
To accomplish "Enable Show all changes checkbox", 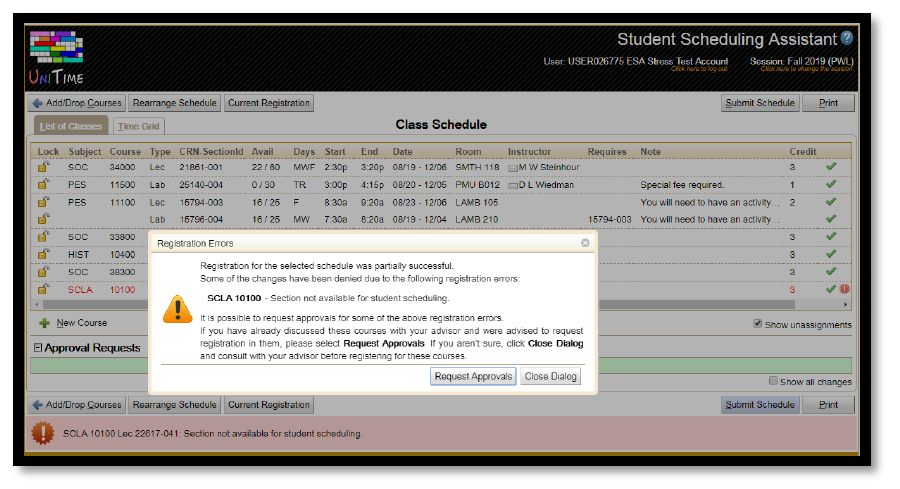I will click(773, 381).
